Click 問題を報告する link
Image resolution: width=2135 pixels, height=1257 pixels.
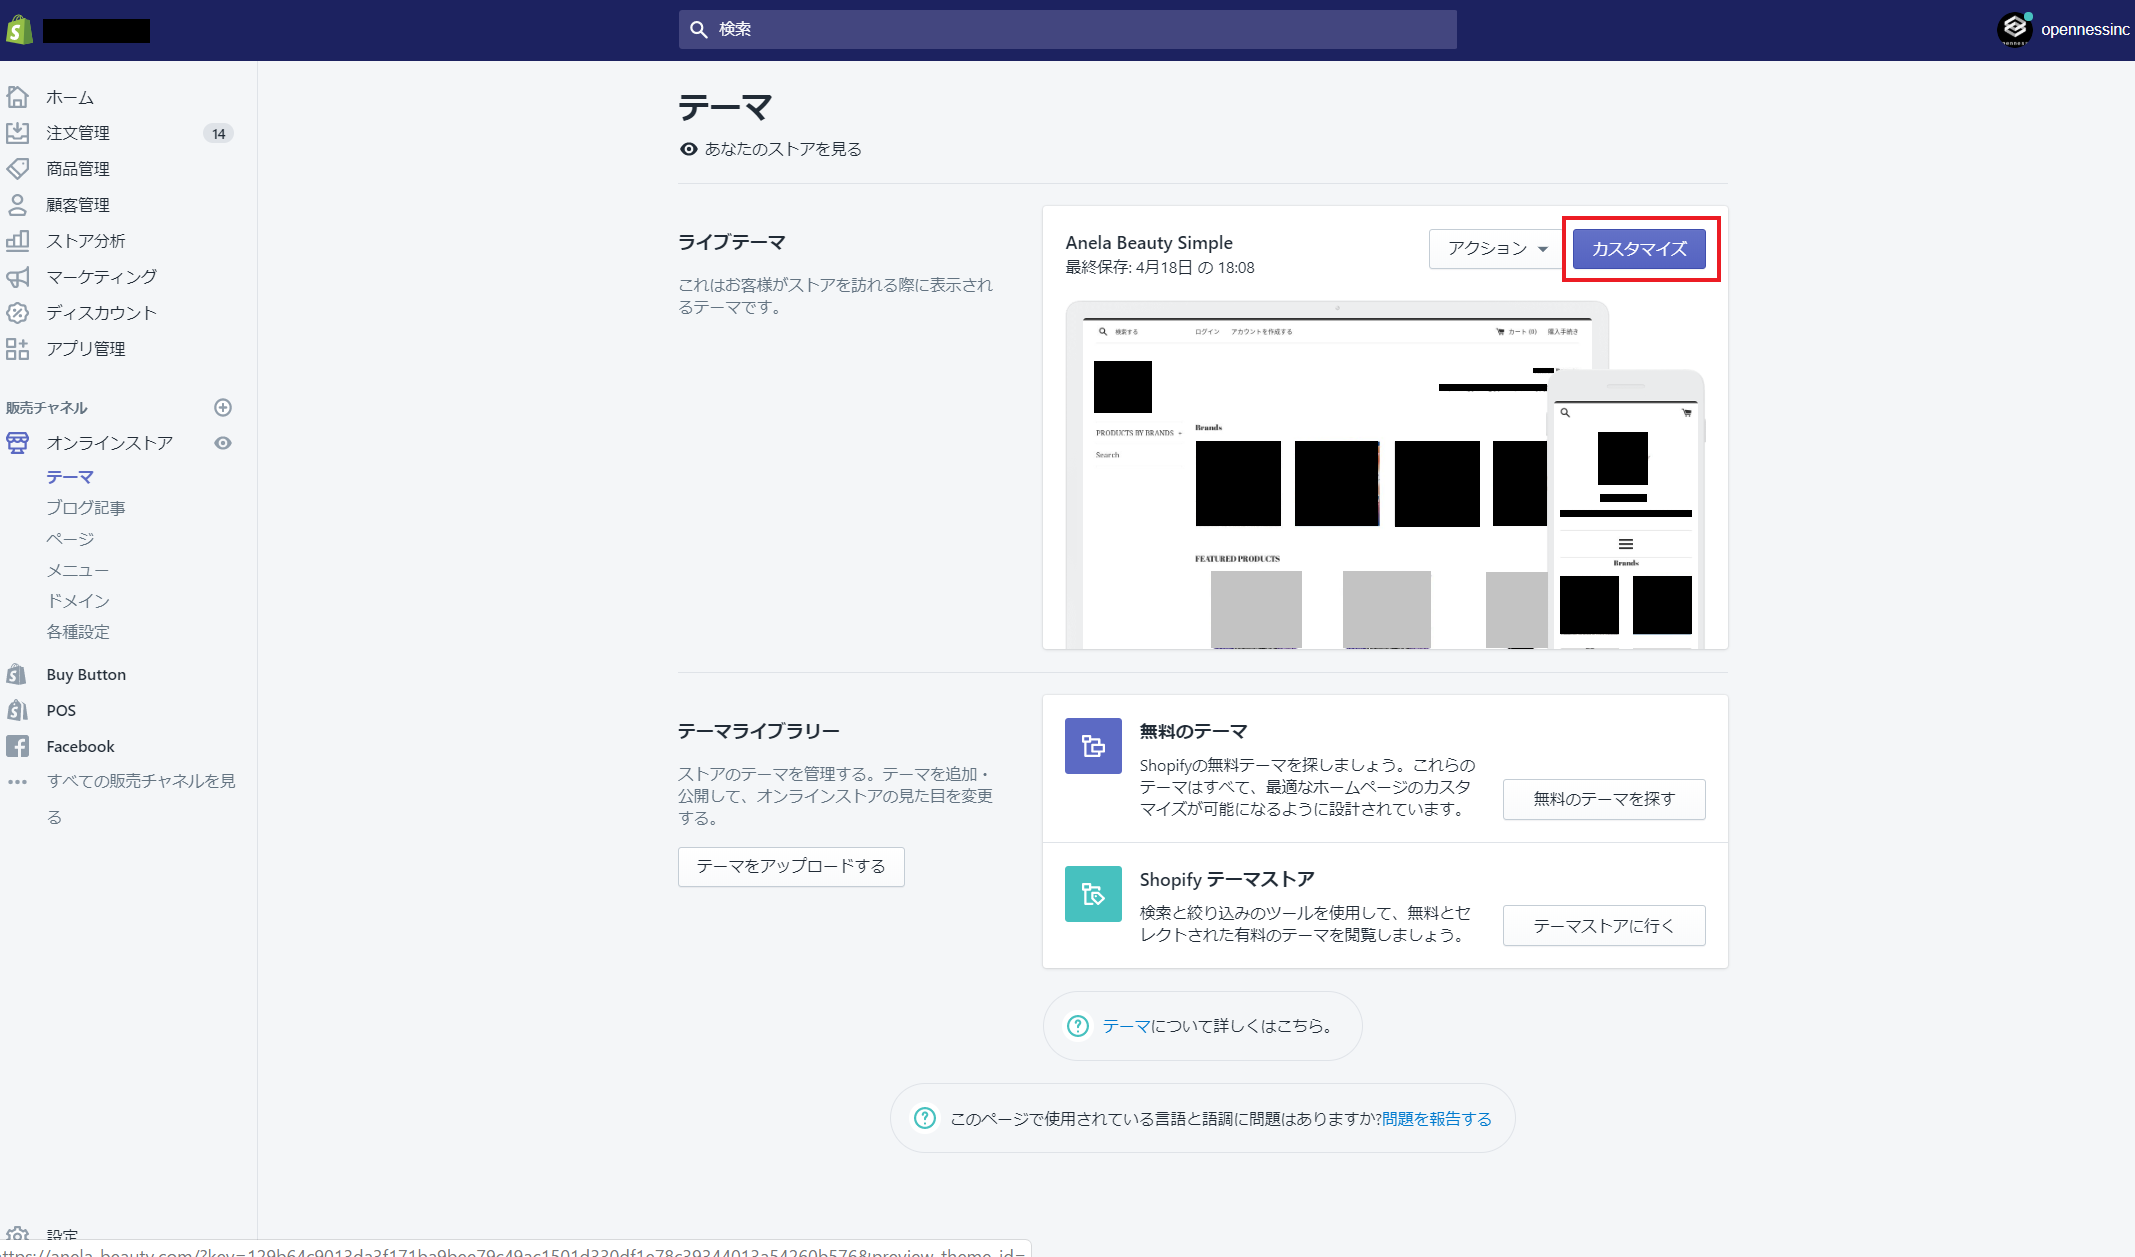pyautogui.click(x=1437, y=1118)
